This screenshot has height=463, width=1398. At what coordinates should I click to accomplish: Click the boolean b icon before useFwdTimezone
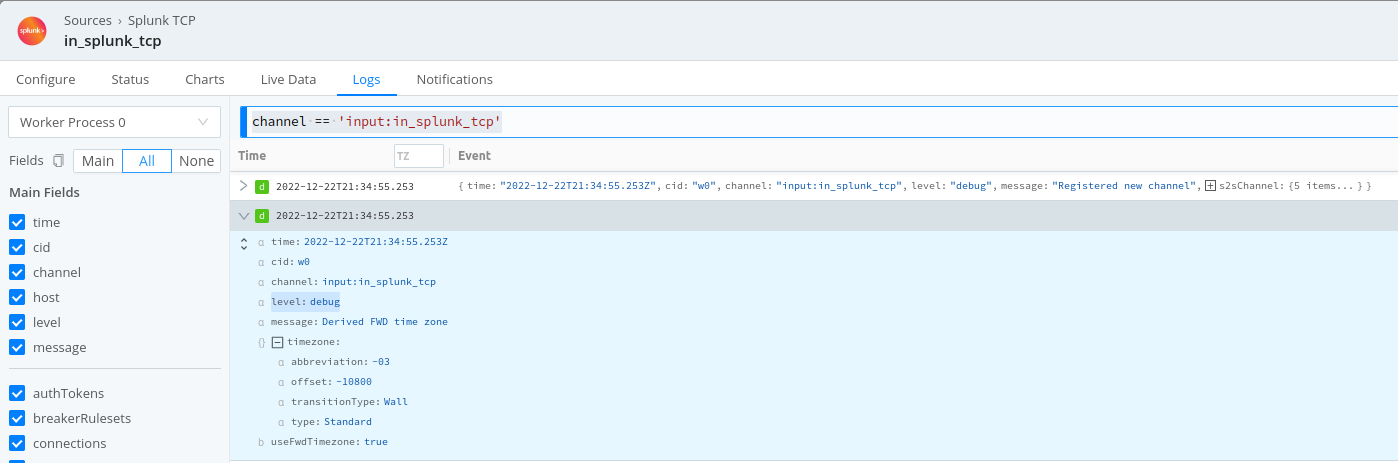click(261, 442)
